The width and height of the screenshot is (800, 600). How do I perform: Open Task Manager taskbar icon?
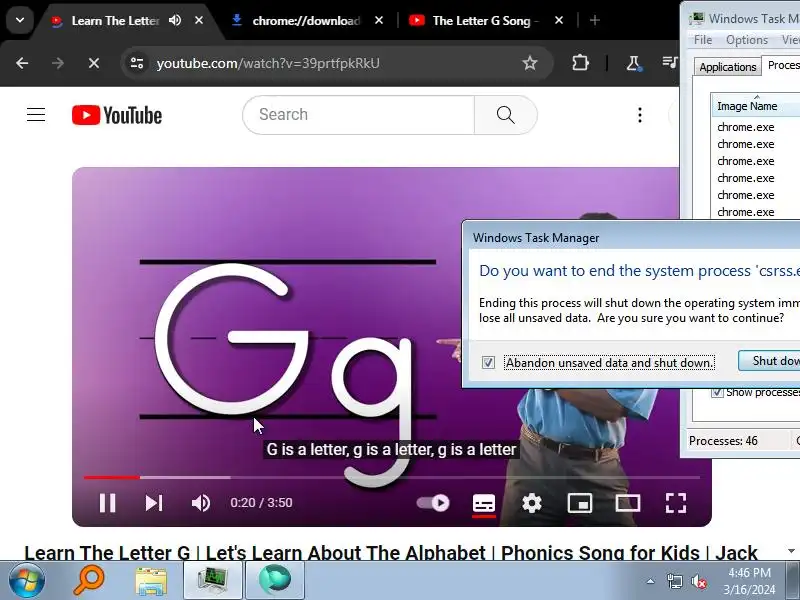[x=213, y=581]
